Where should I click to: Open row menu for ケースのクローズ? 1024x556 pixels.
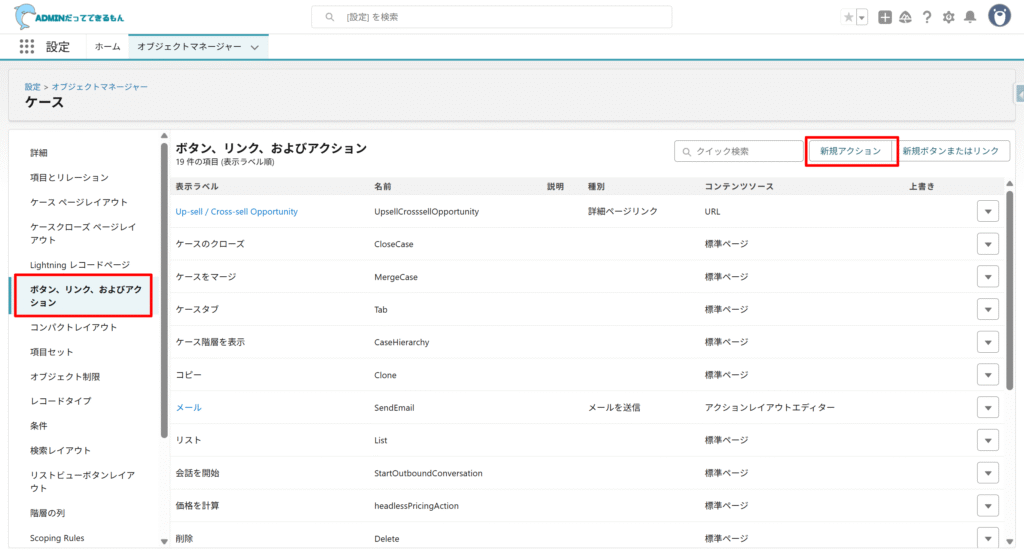987,244
